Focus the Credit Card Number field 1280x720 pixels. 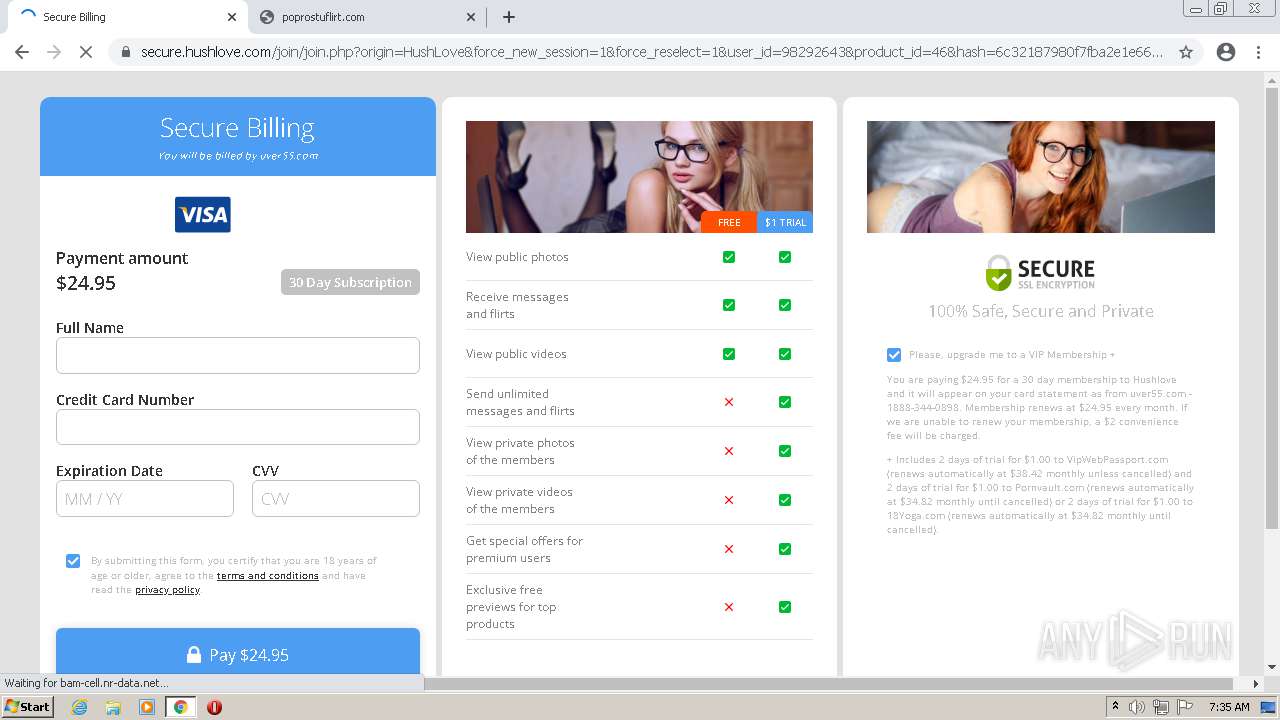tap(238, 427)
